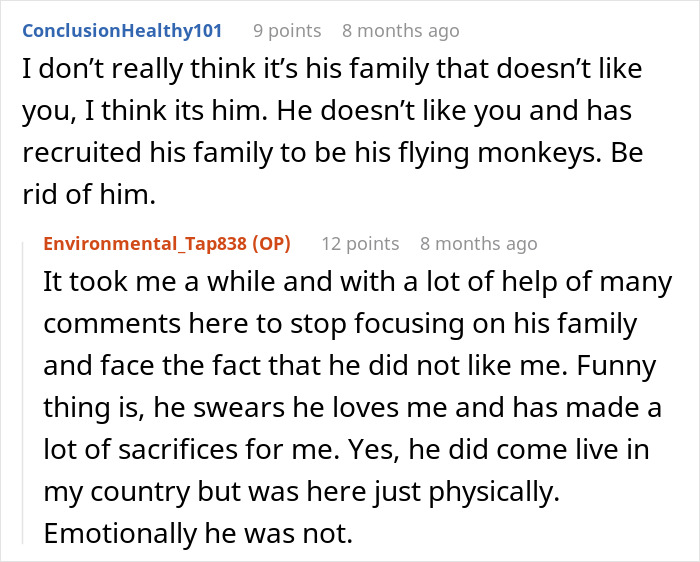Click the line "comments here to stop focusing"
This screenshot has width=700, height=562.
point(340,324)
